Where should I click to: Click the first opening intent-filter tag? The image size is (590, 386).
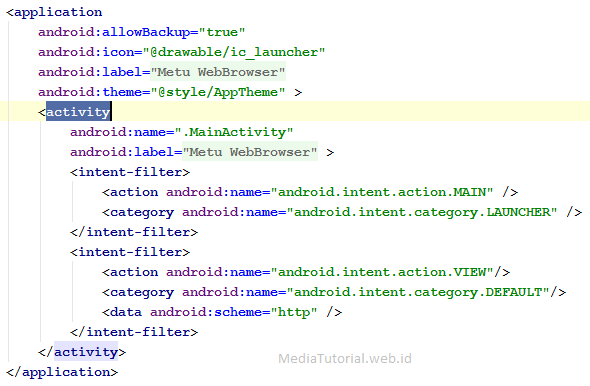[x=130, y=172]
